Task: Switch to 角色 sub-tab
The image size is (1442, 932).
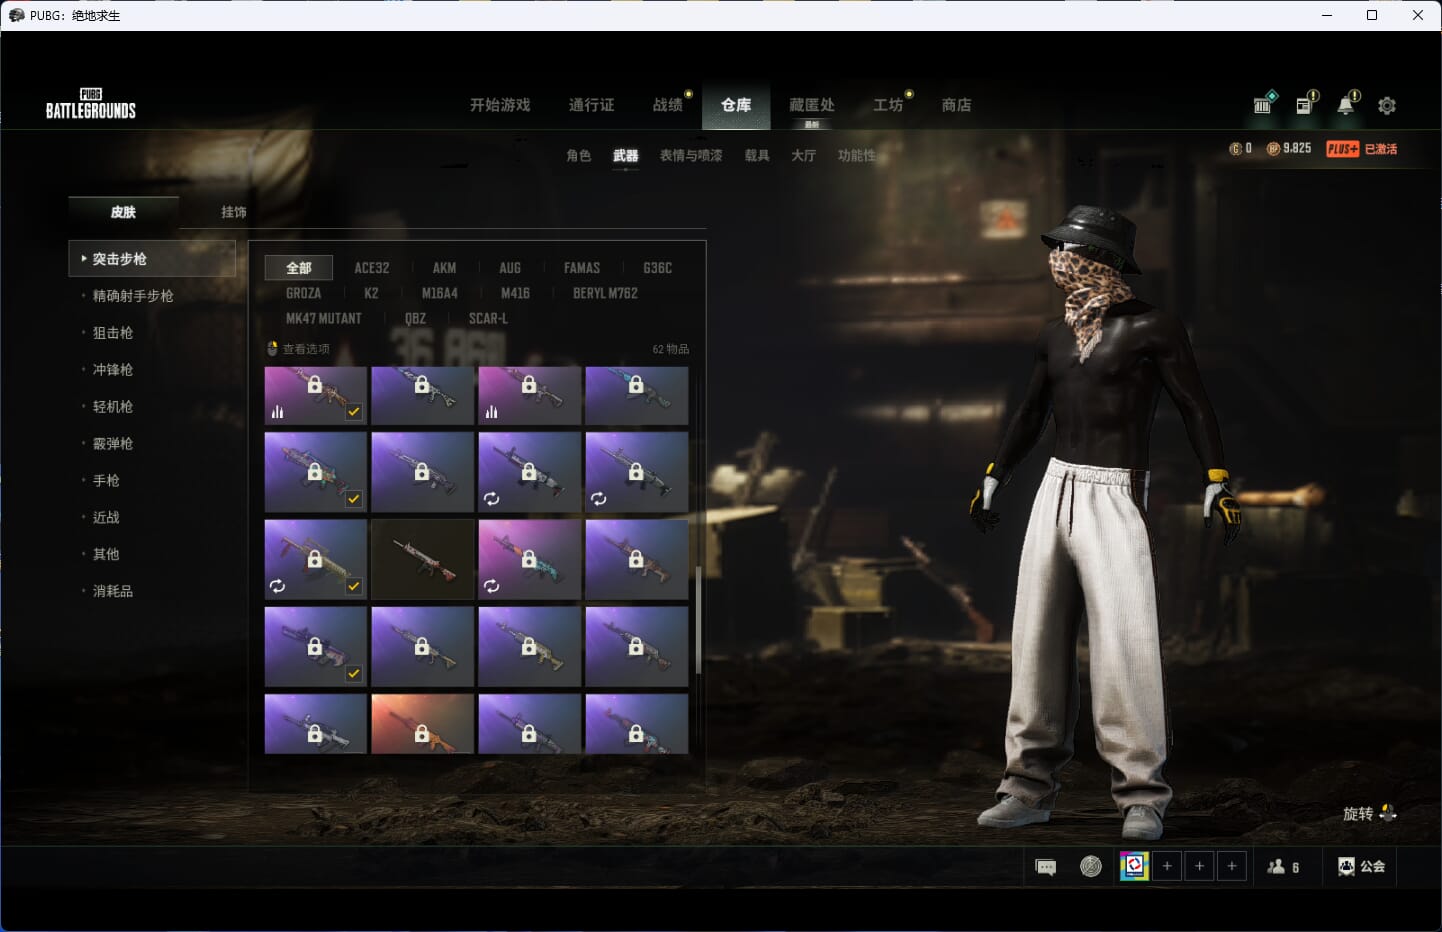Action: (579, 156)
